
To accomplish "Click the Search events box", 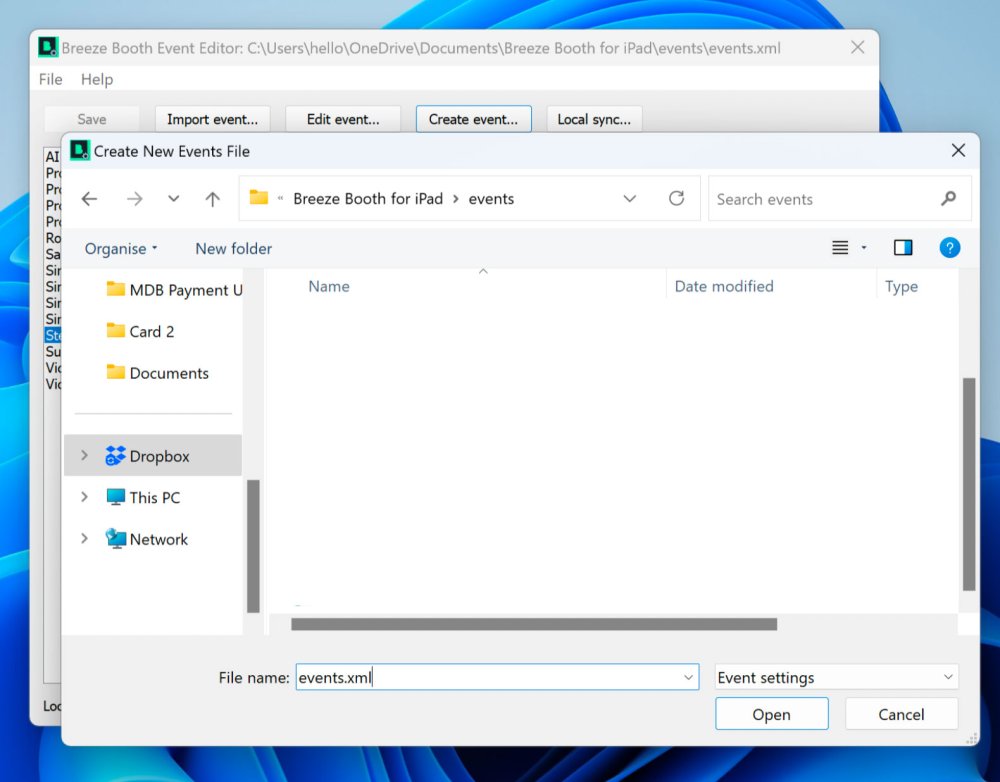I will click(839, 199).
